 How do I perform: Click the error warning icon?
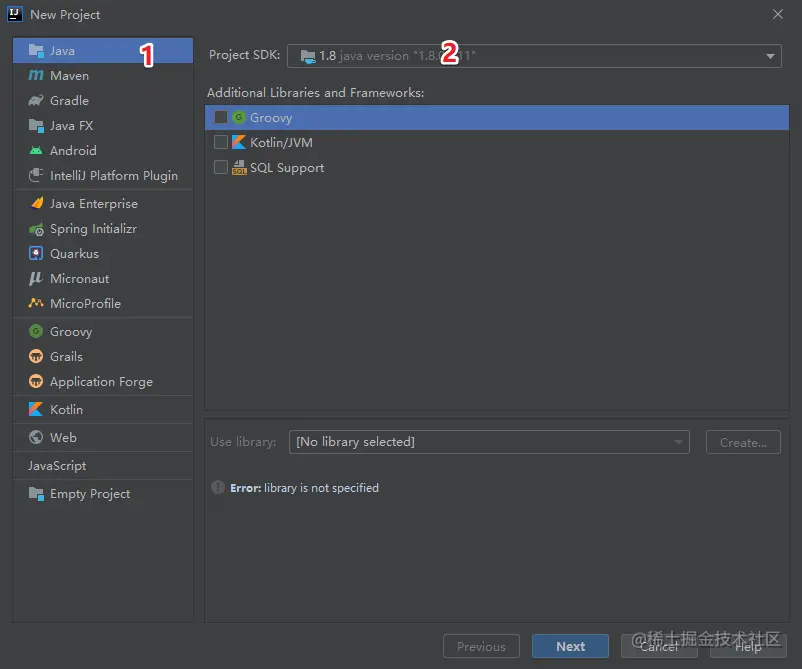[218, 487]
